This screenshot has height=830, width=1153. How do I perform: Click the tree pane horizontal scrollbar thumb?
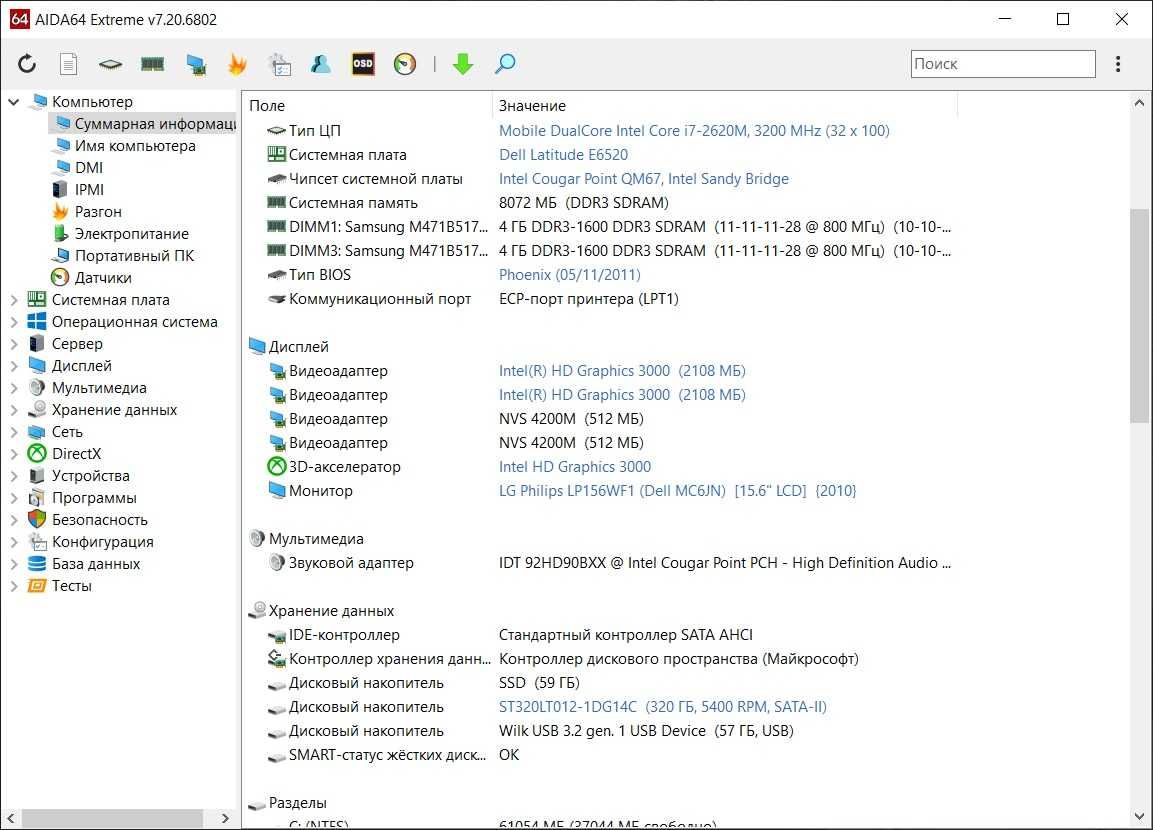click(x=112, y=818)
